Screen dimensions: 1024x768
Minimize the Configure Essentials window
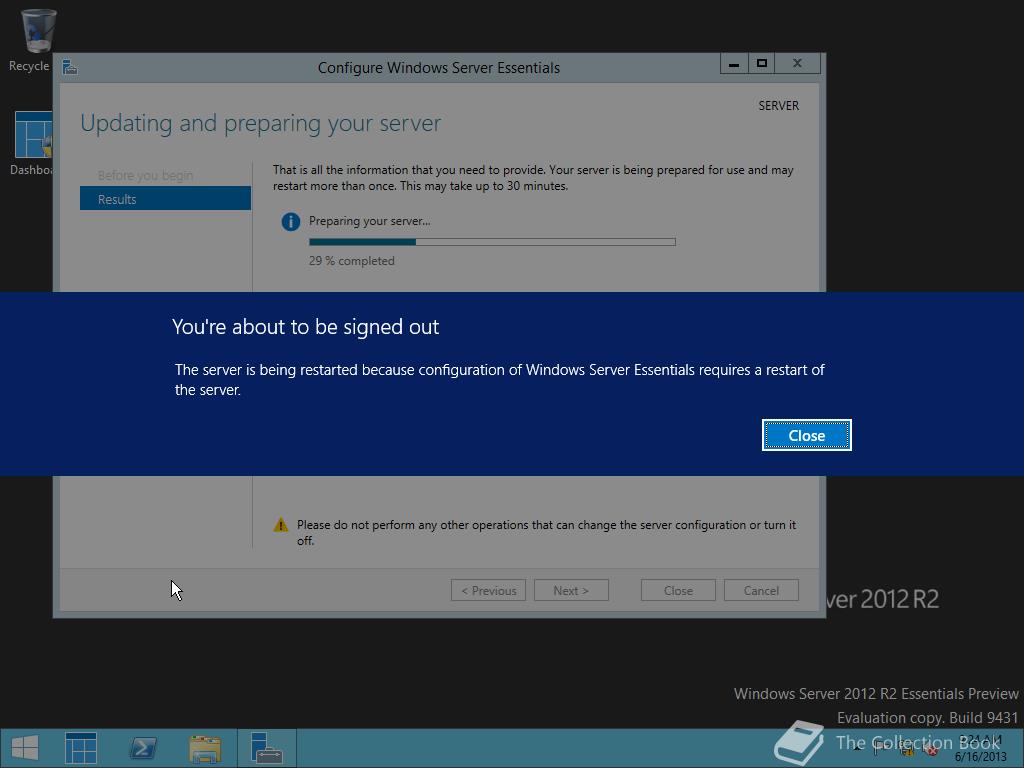click(734, 63)
